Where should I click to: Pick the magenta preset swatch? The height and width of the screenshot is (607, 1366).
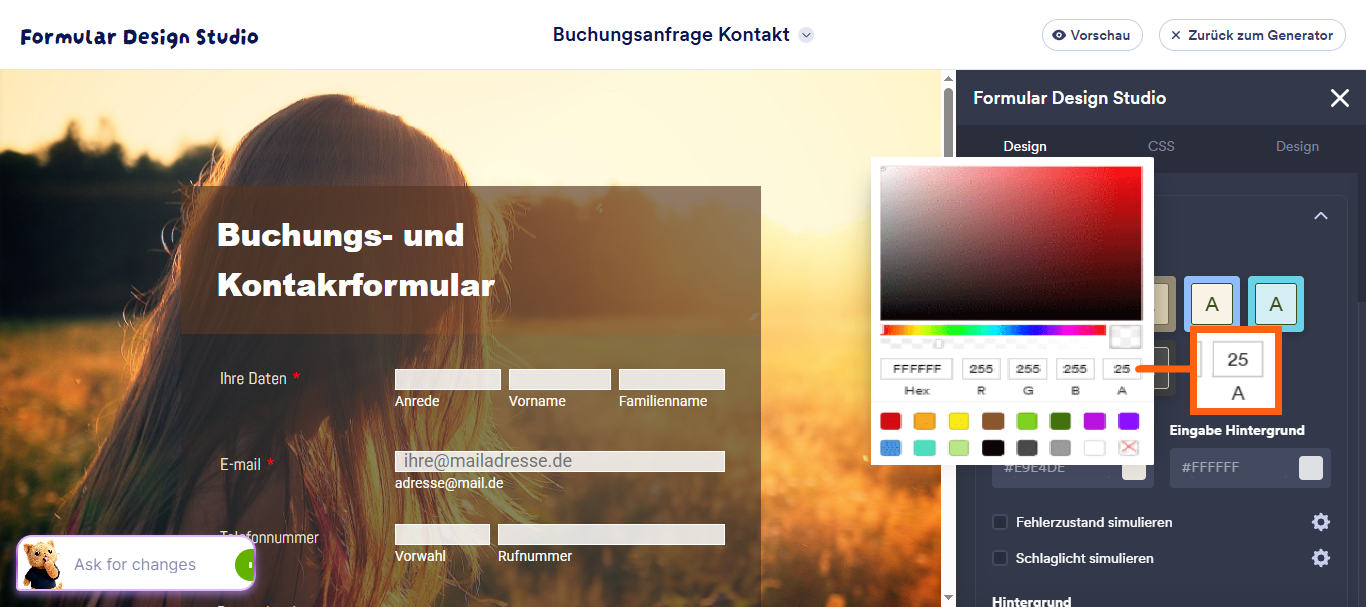[1095, 421]
